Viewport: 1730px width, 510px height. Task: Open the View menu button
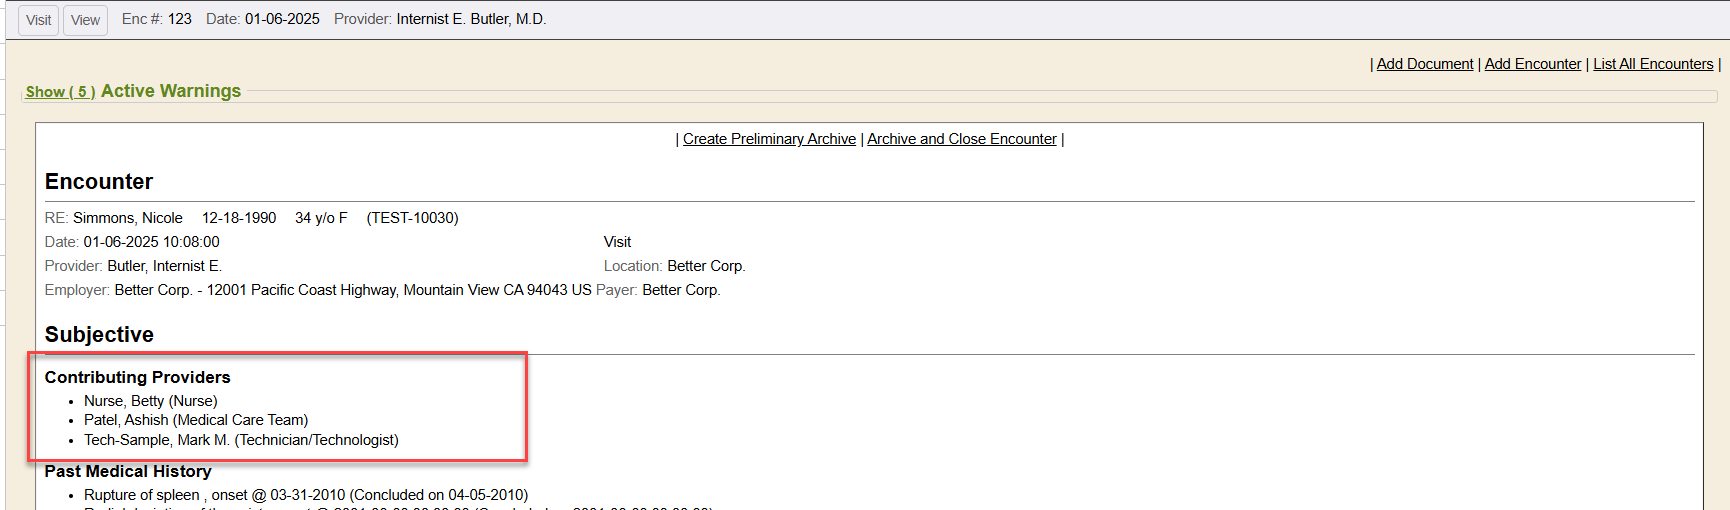[85, 20]
